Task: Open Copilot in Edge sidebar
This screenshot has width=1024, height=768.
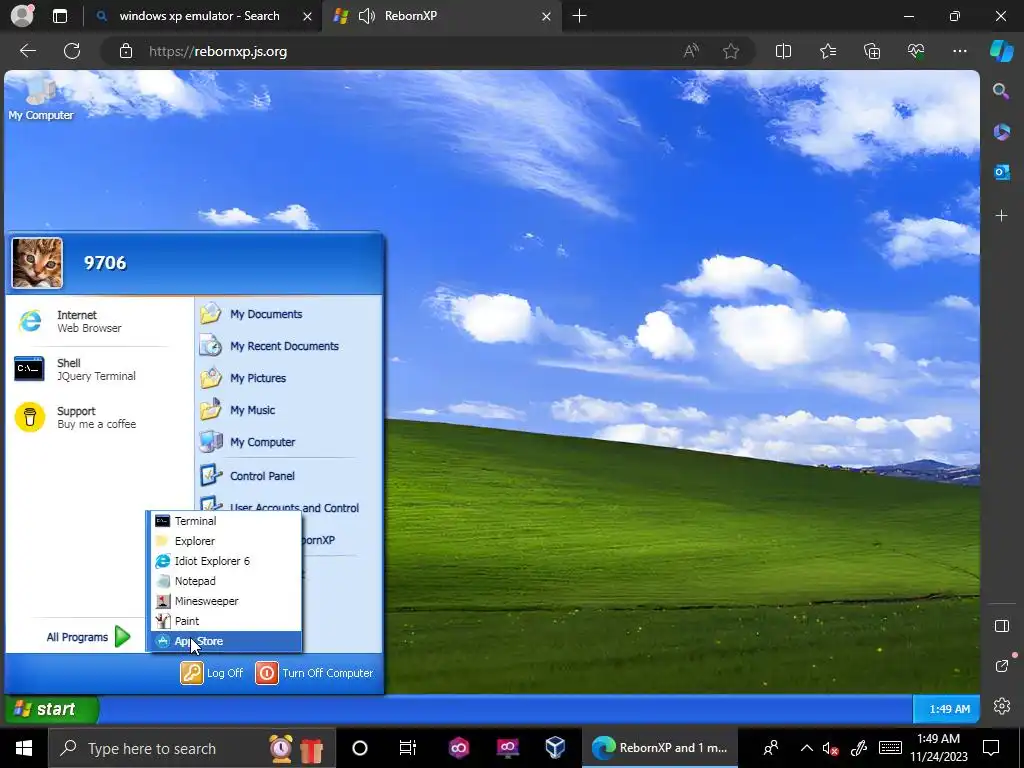Action: point(1001,51)
